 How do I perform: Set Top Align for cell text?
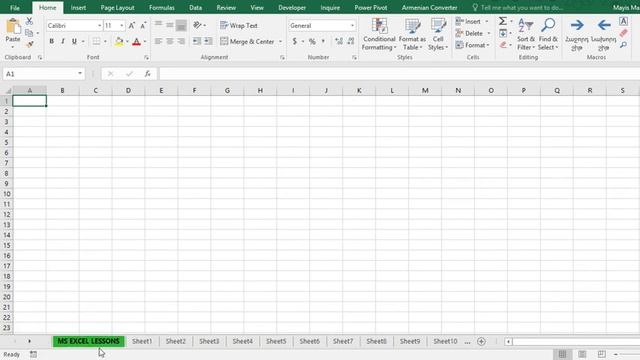158,25
